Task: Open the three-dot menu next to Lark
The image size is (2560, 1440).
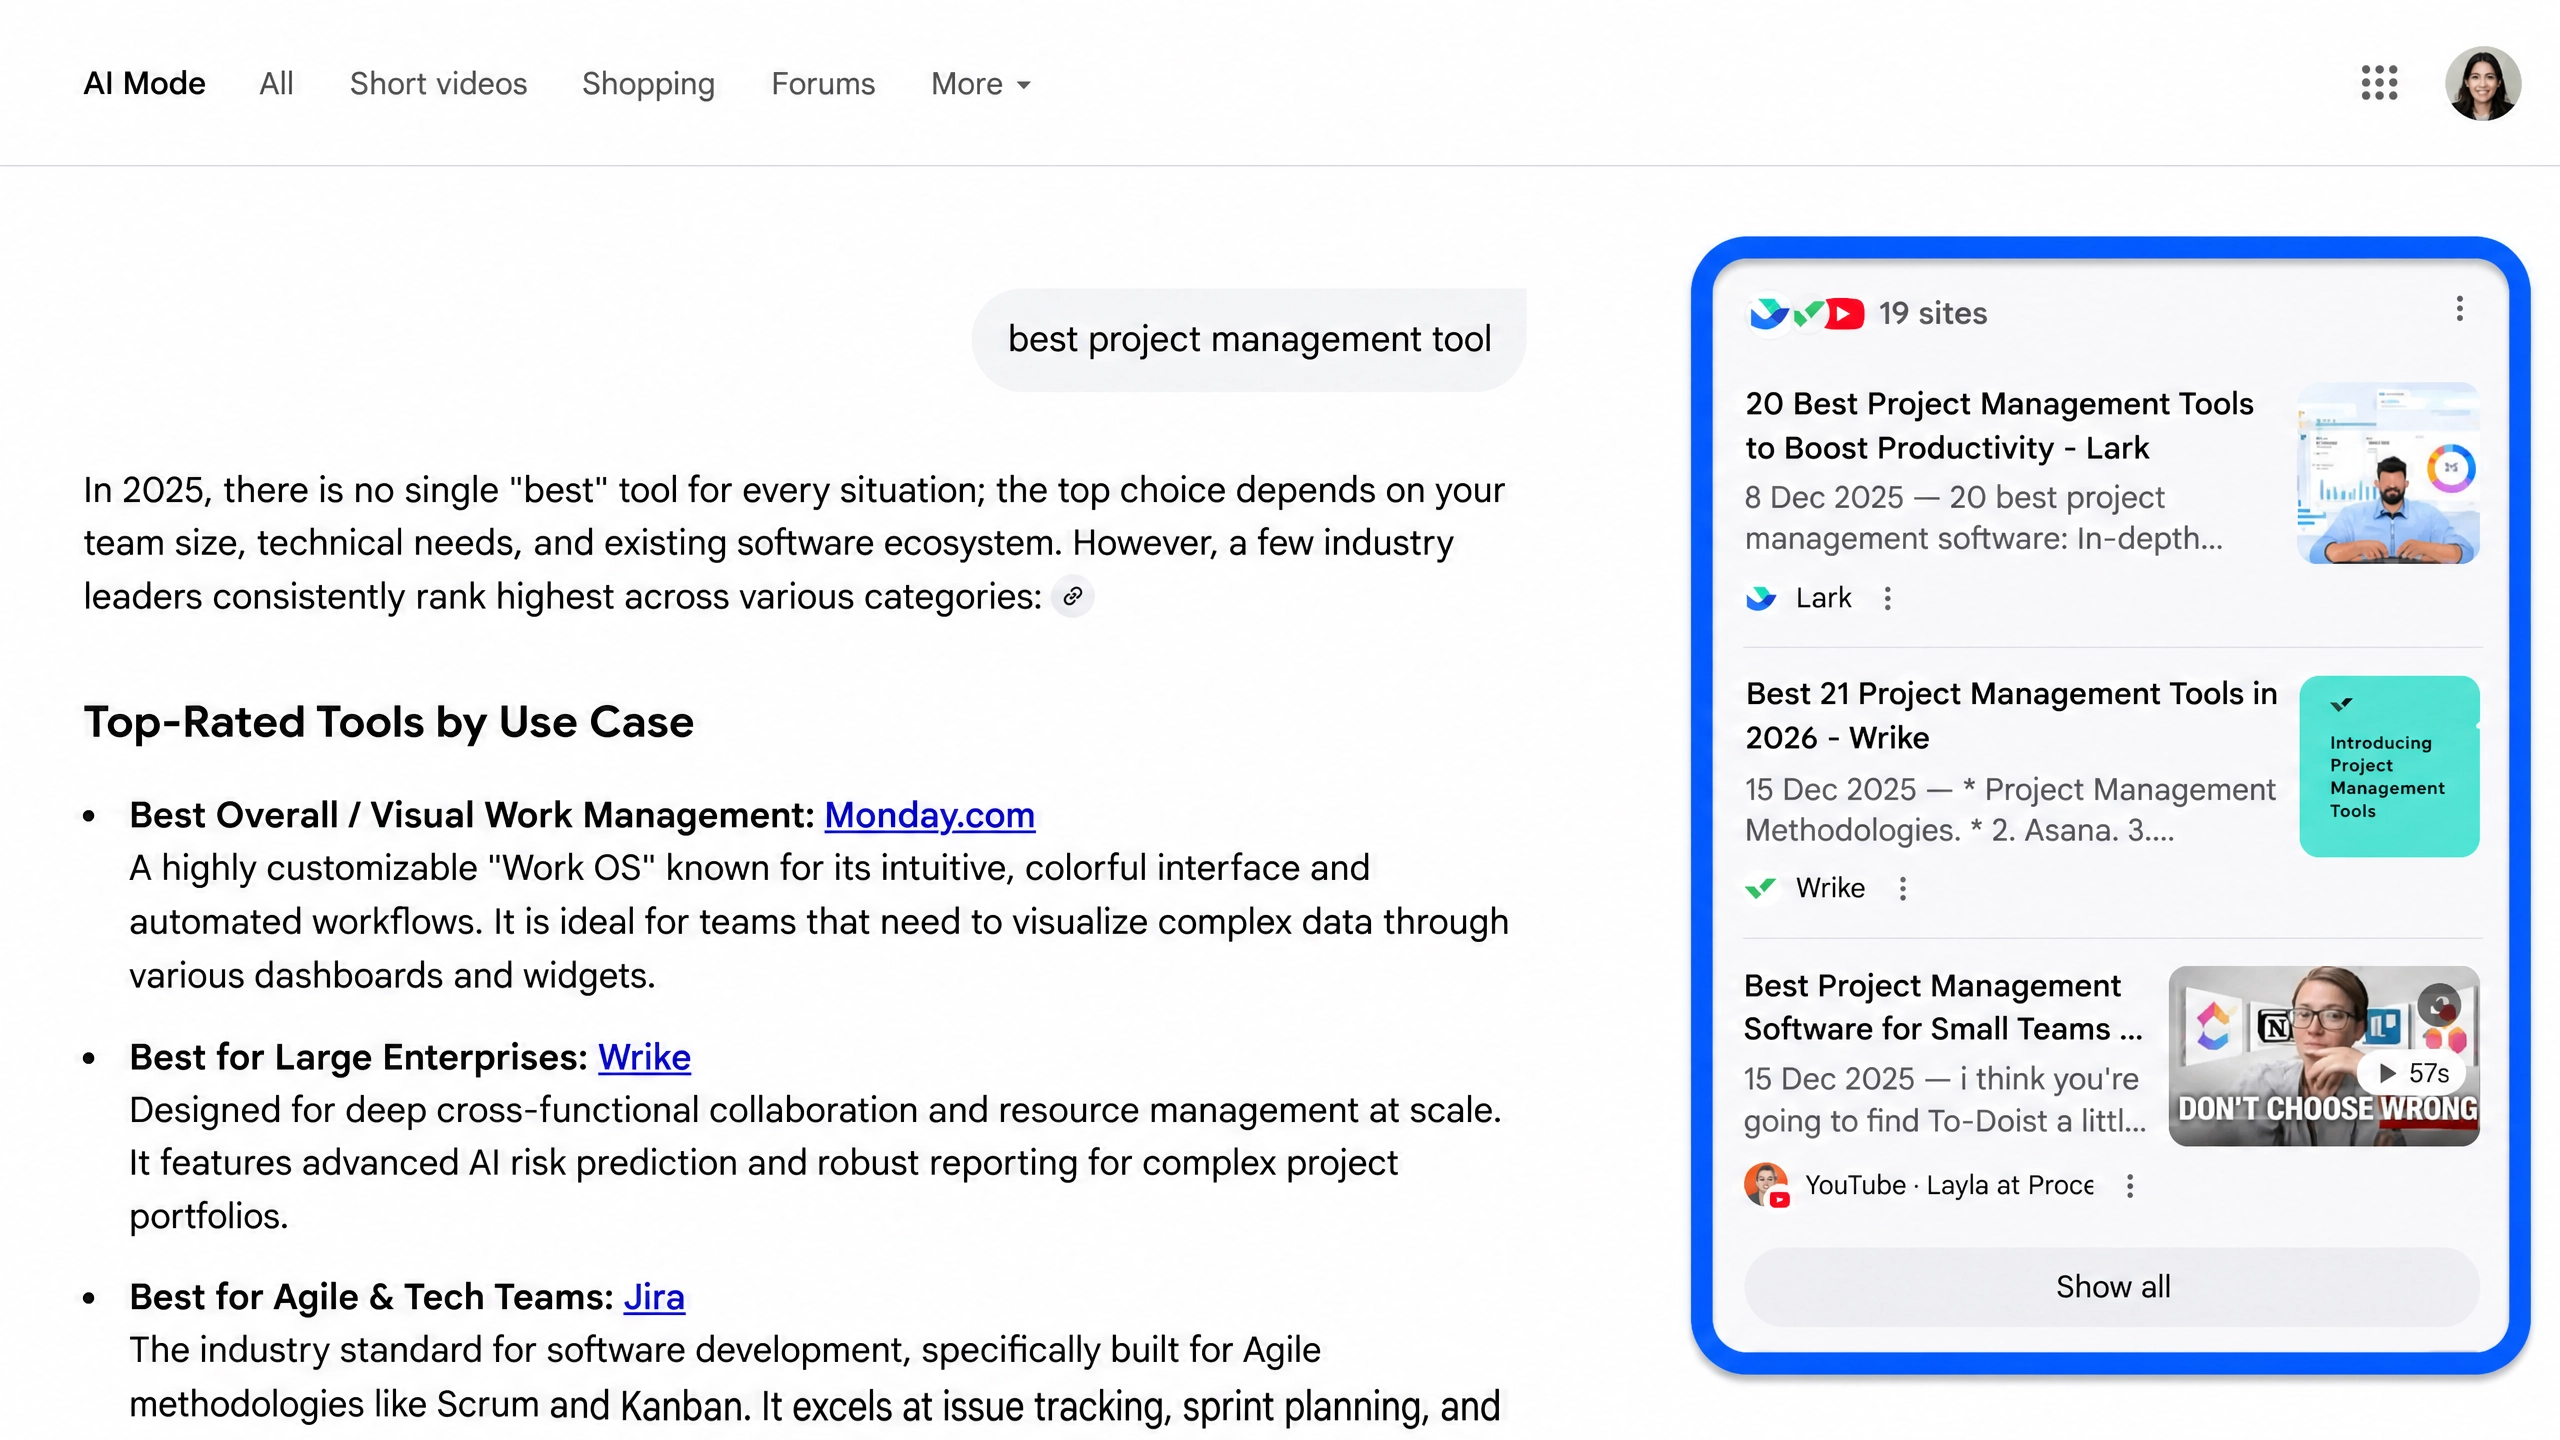Action: coord(1887,598)
